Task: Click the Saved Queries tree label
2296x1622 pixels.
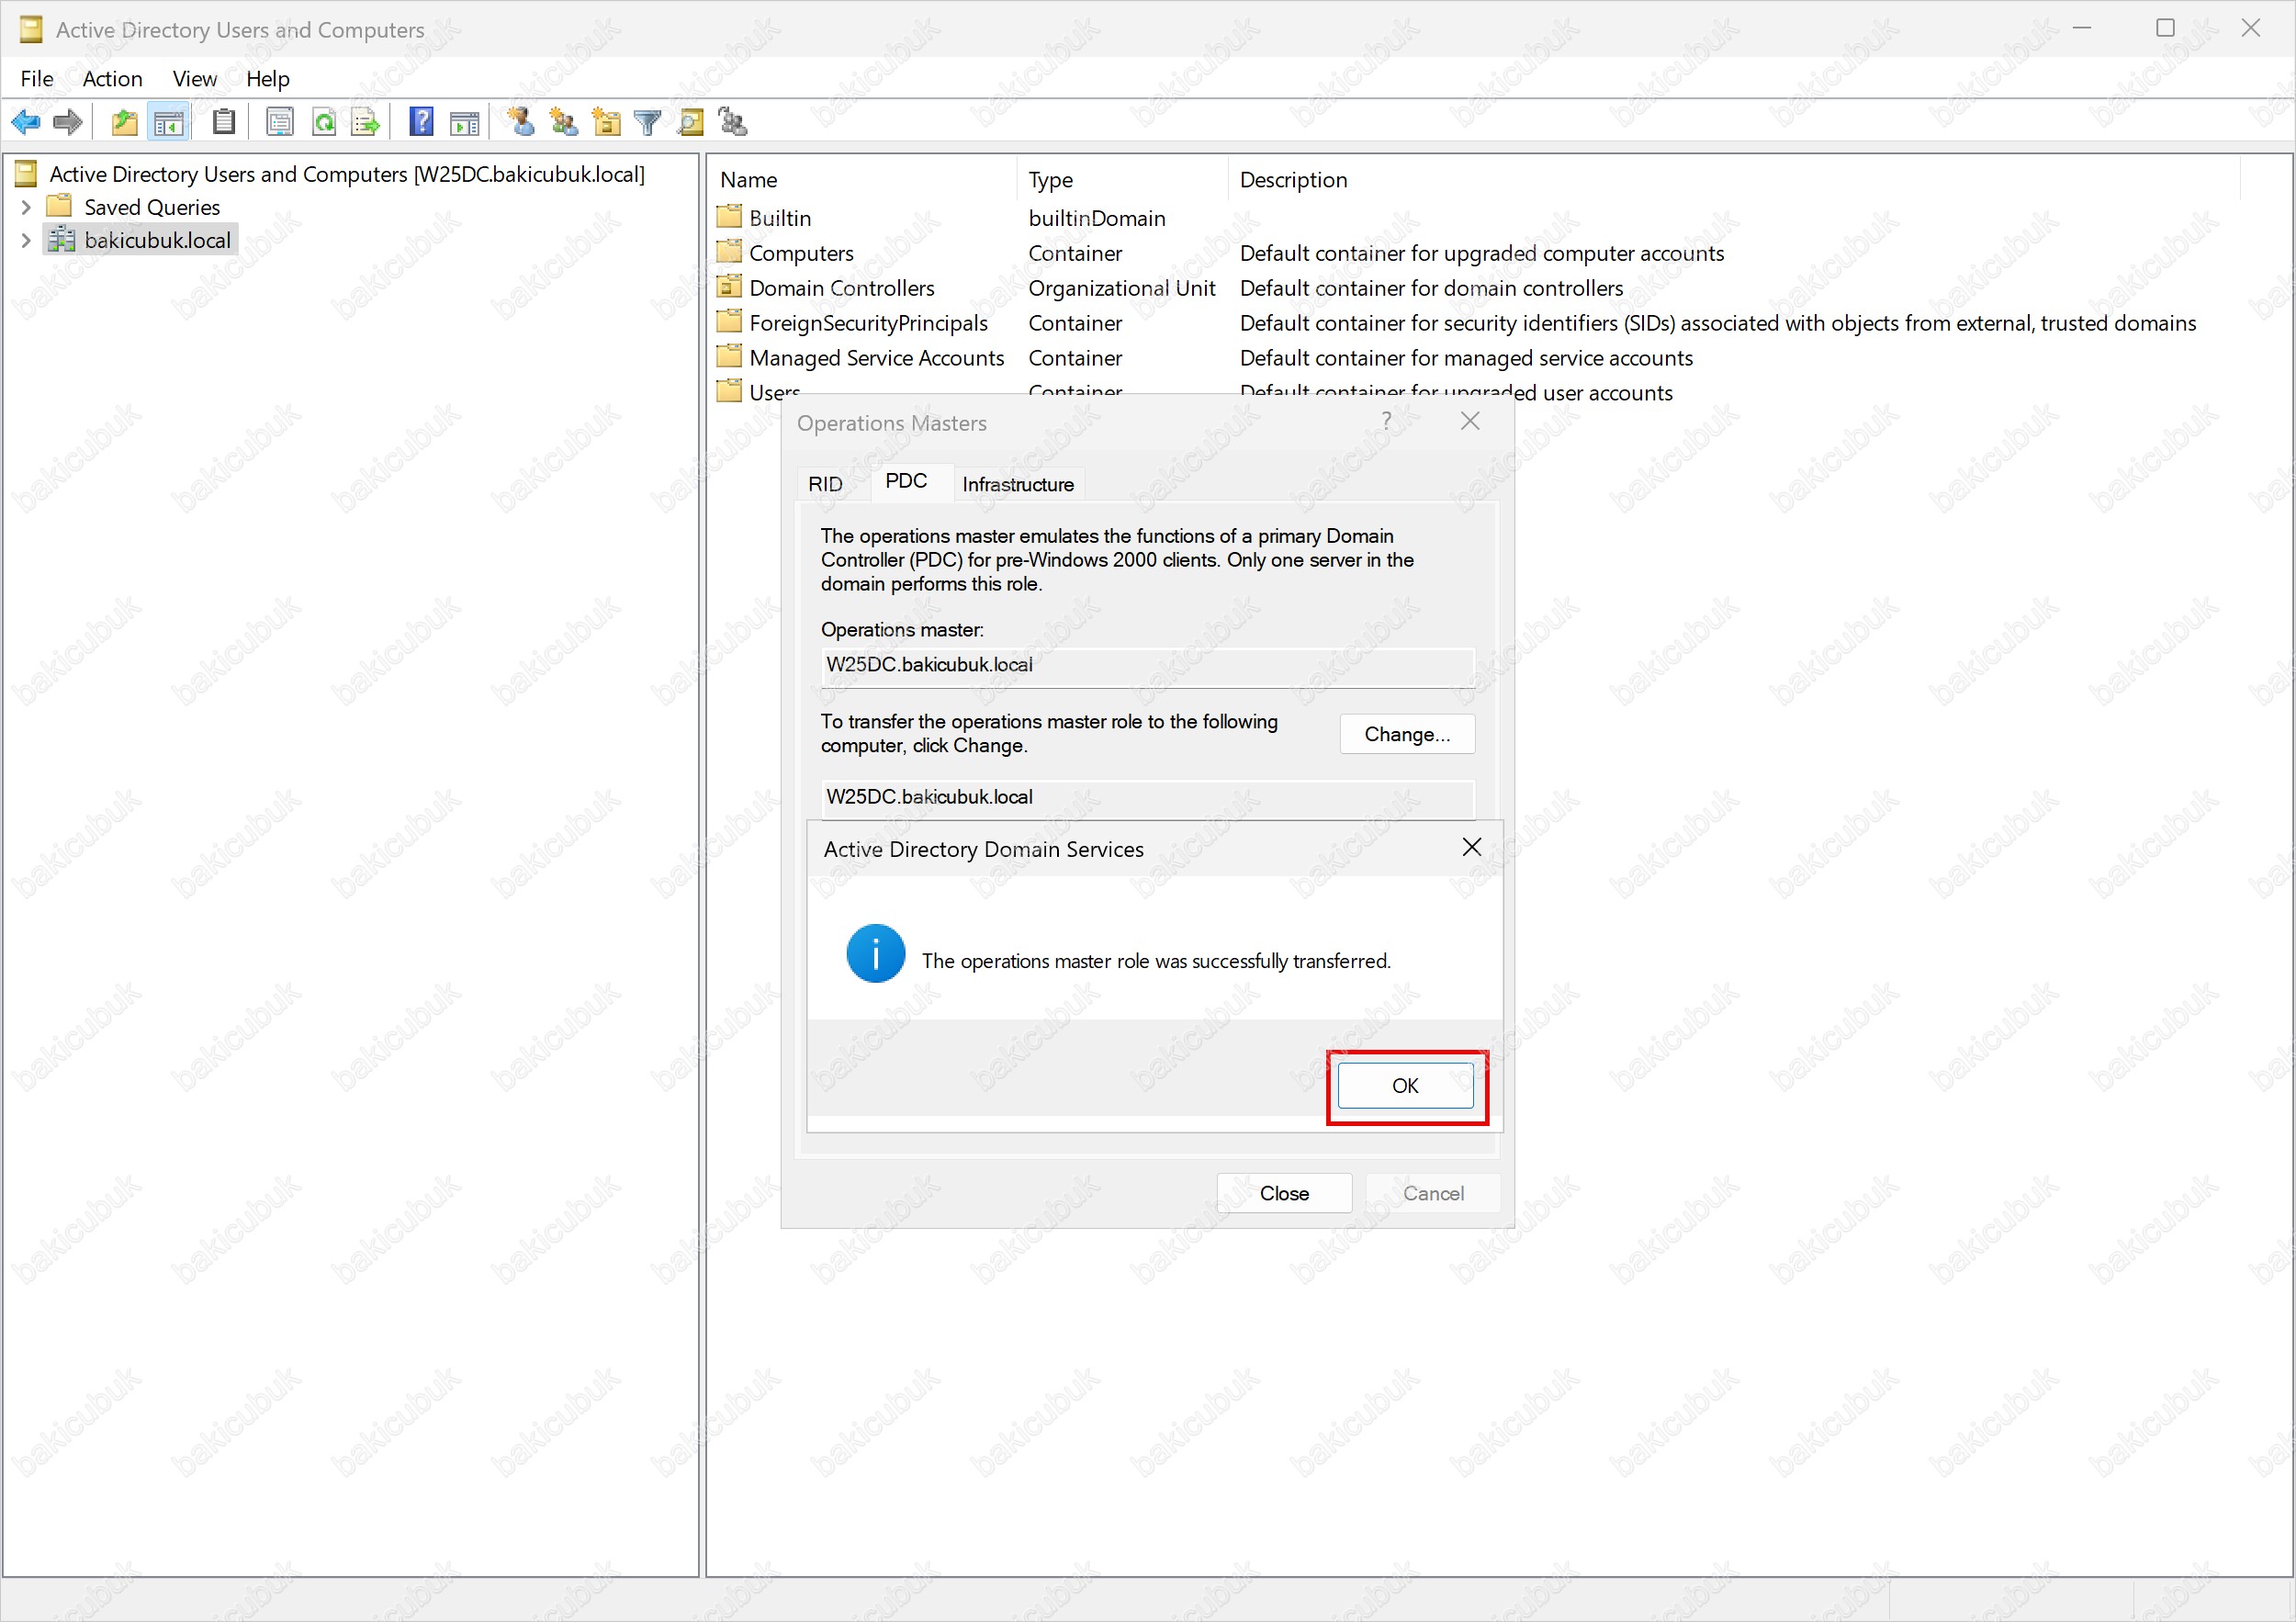Action: tap(152, 207)
